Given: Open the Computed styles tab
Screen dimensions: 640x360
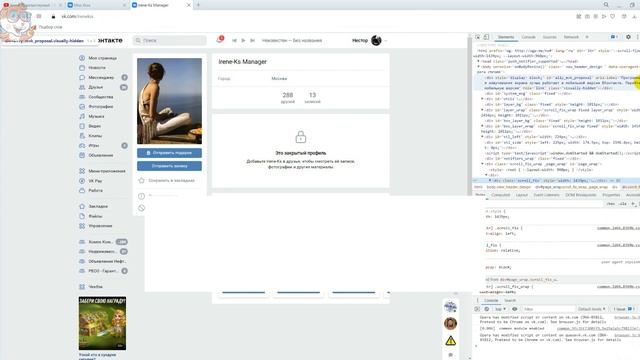Looking at the screenshot, I should (501, 195).
